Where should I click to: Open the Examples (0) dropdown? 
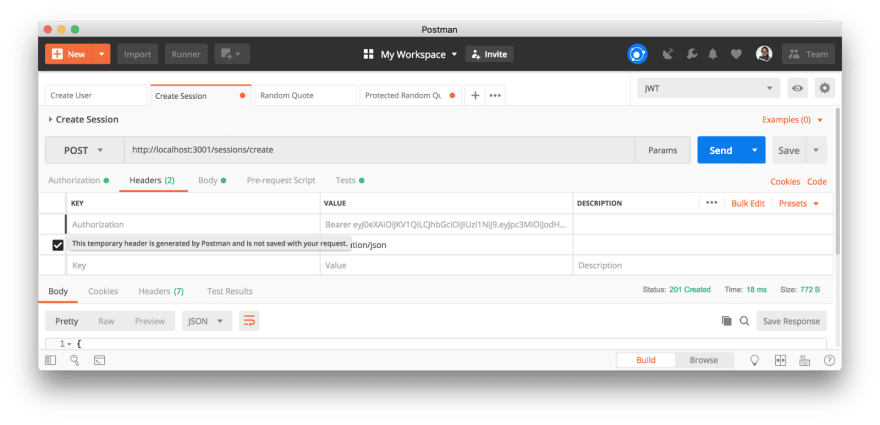click(792, 120)
